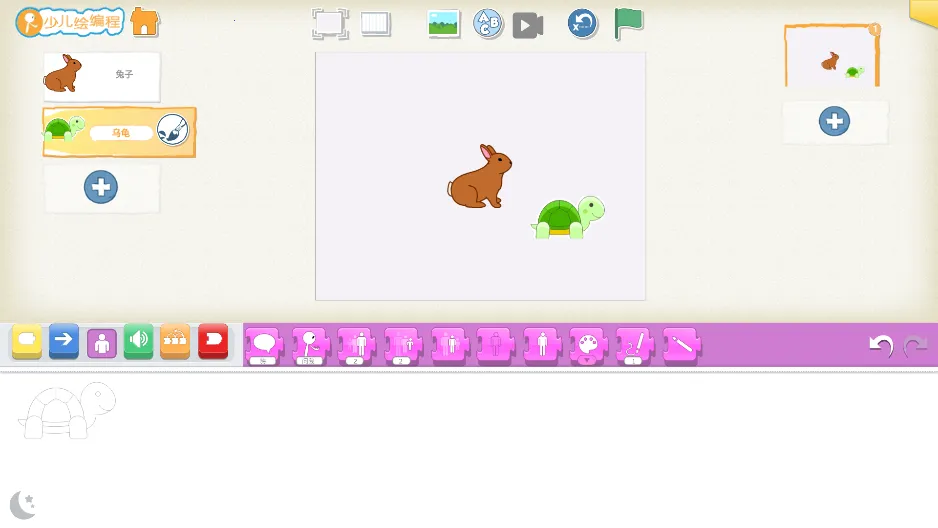The width and height of the screenshot is (938, 528).
Task: Select the color palette block
Action: click(x=588, y=346)
